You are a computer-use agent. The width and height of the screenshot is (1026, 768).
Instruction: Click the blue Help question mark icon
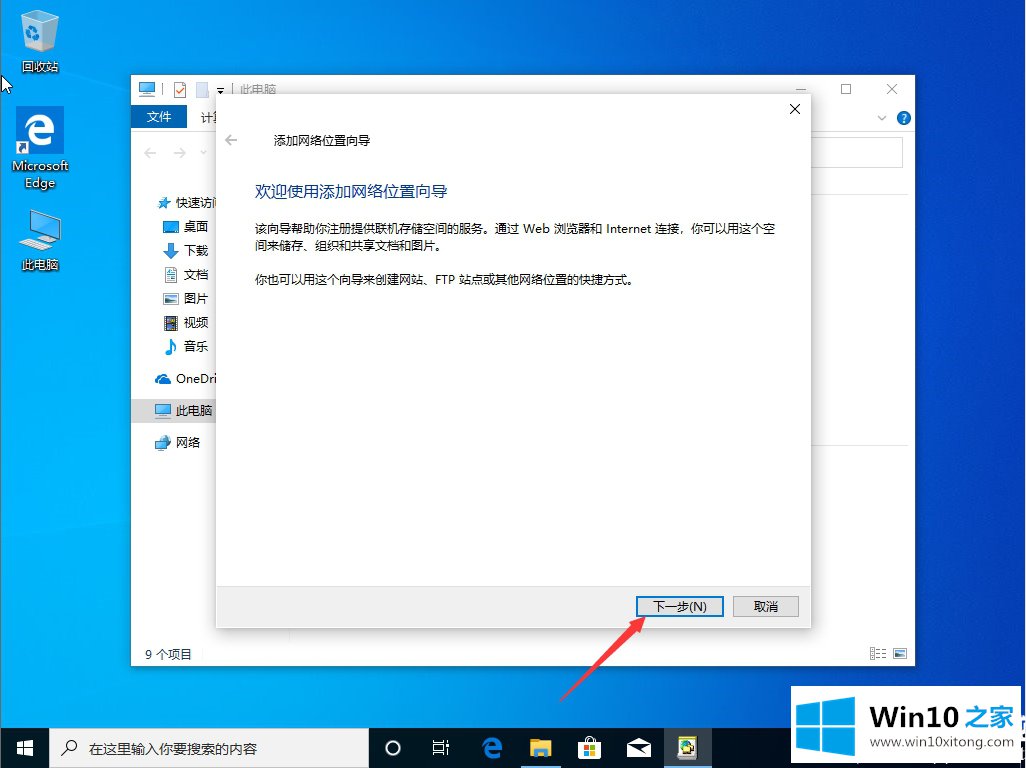[x=904, y=118]
